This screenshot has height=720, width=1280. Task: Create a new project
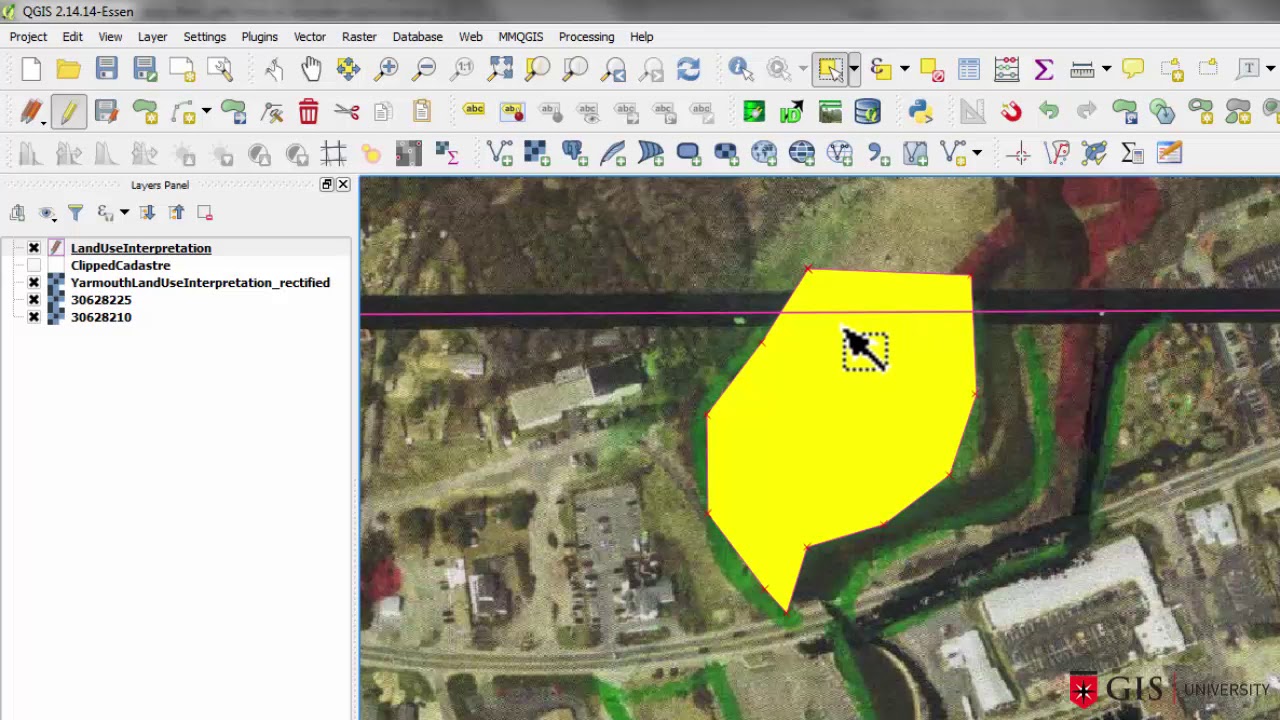pyautogui.click(x=31, y=69)
